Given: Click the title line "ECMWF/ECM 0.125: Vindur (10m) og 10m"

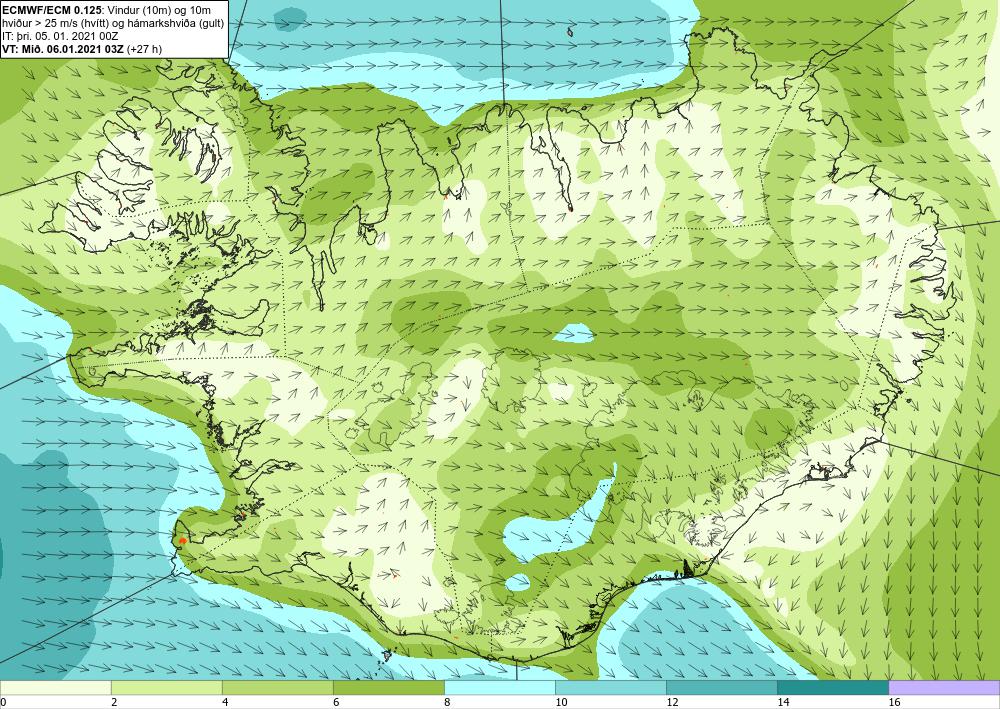Looking at the screenshot, I should tap(107, 10).
